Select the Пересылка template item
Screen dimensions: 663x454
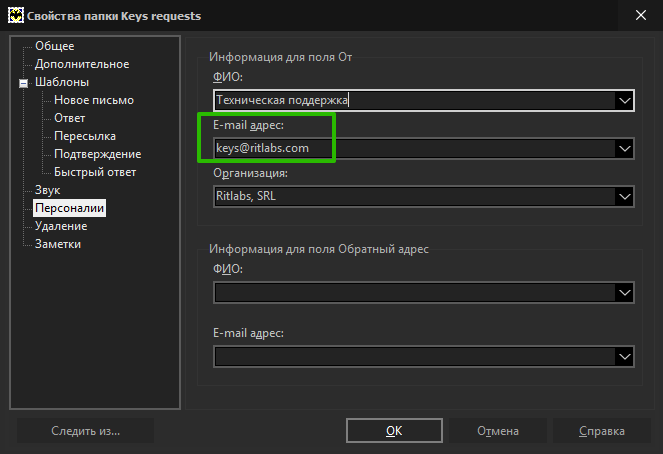pos(85,136)
